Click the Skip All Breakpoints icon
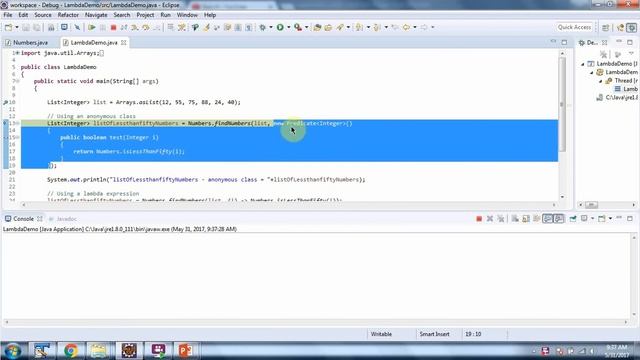The width and height of the screenshot is (640, 360). [x=77, y=27]
